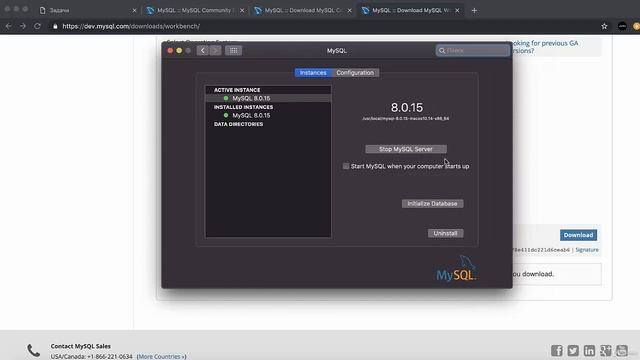Viewport: 640px width, 360px height.
Task: Minimize the MySQL preferences window
Action: [179, 51]
